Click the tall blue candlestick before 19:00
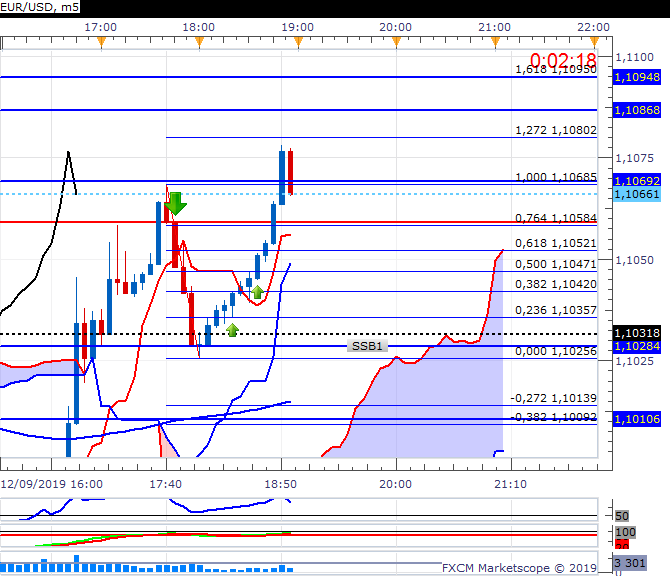Screen dimensions: 670x576 pos(282,176)
